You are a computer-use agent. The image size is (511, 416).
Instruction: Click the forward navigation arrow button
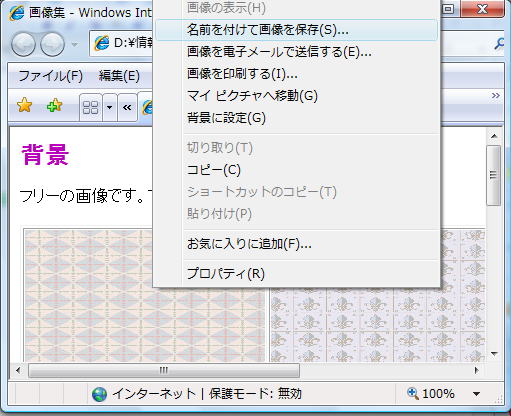pyautogui.click(x=52, y=44)
